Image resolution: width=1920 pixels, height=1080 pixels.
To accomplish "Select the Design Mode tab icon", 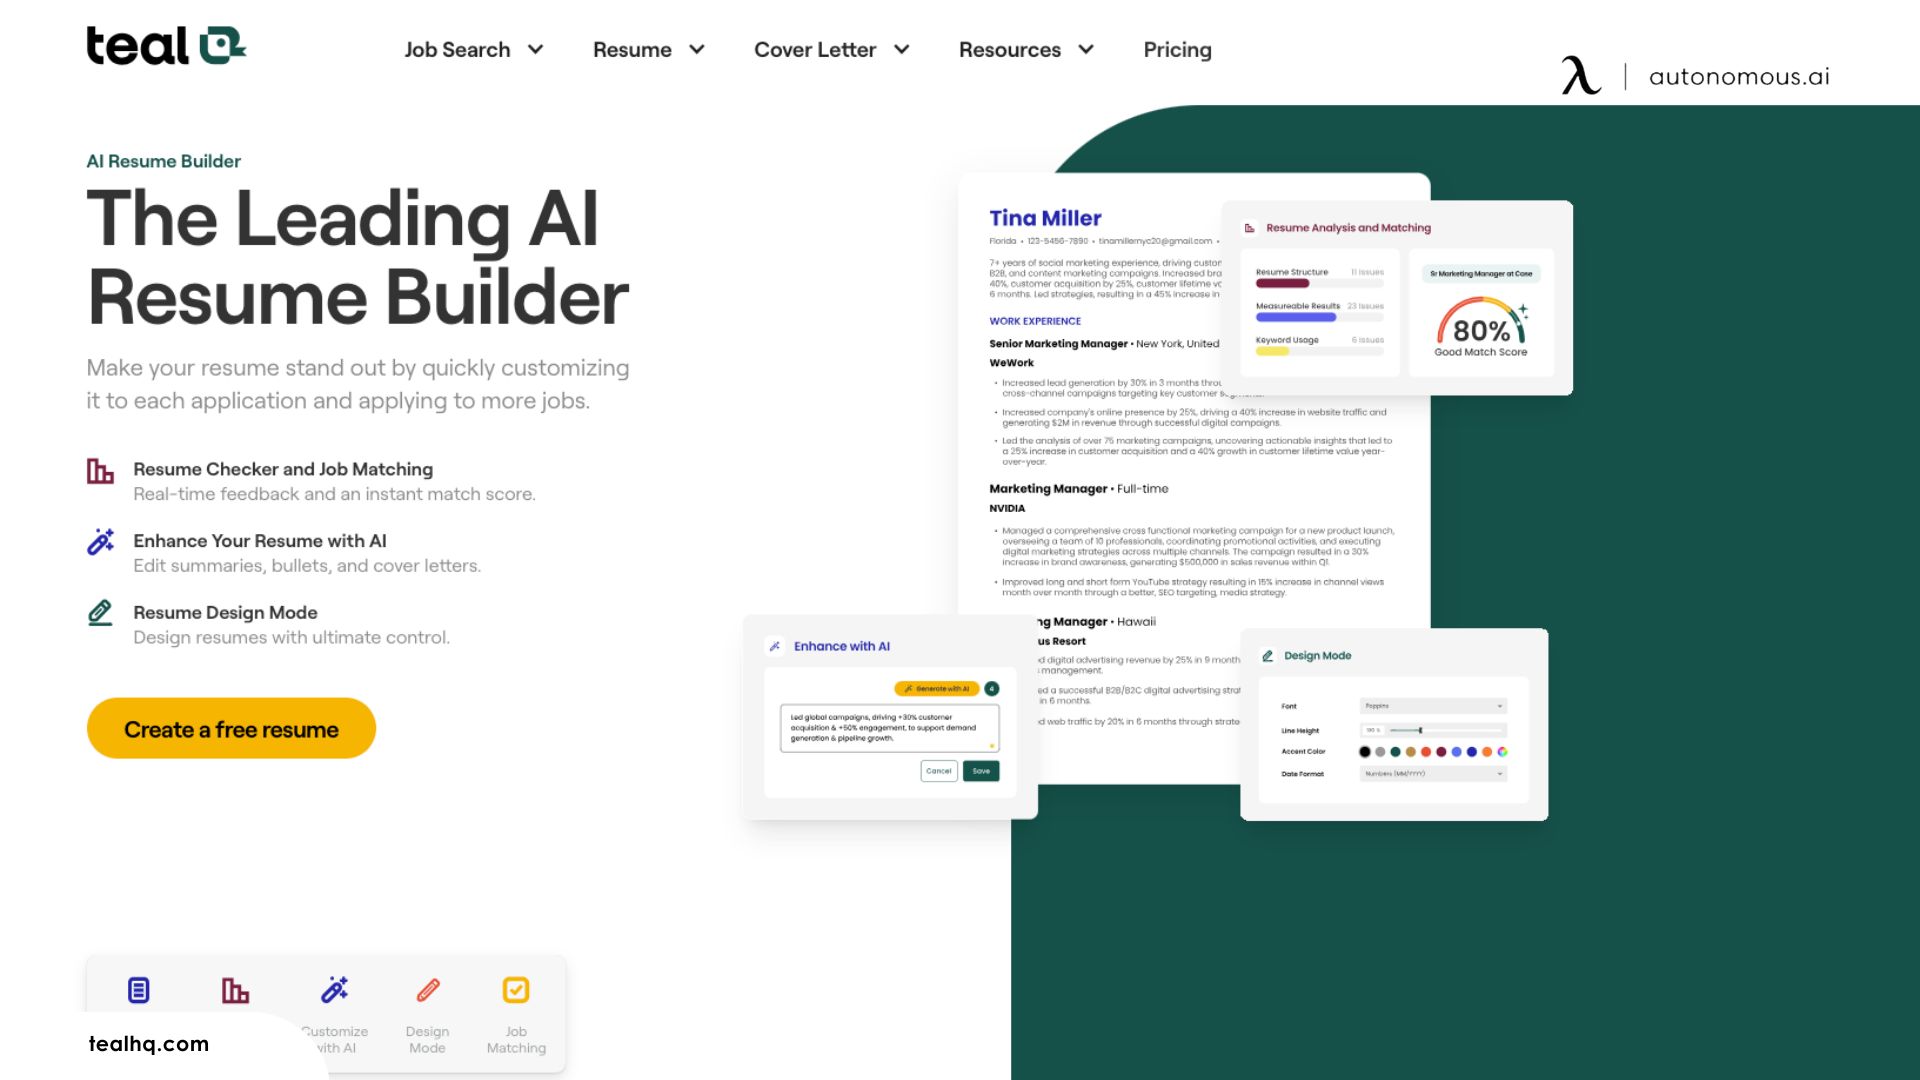I will (426, 989).
